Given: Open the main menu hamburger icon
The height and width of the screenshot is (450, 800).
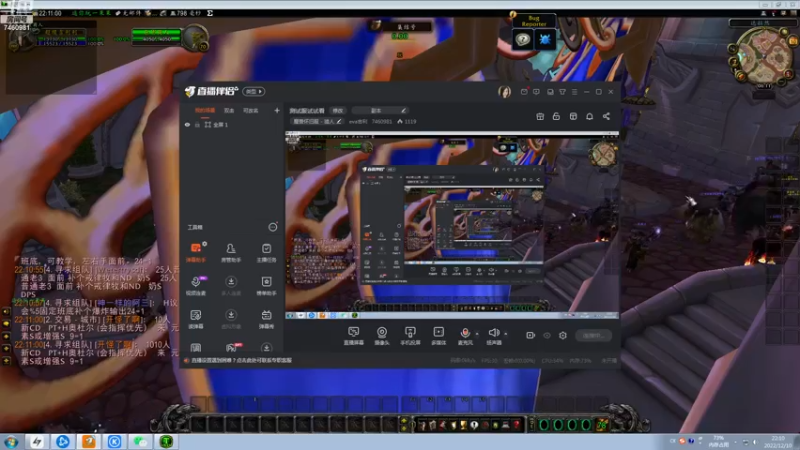Looking at the screenshot, I should click(574, 92).
